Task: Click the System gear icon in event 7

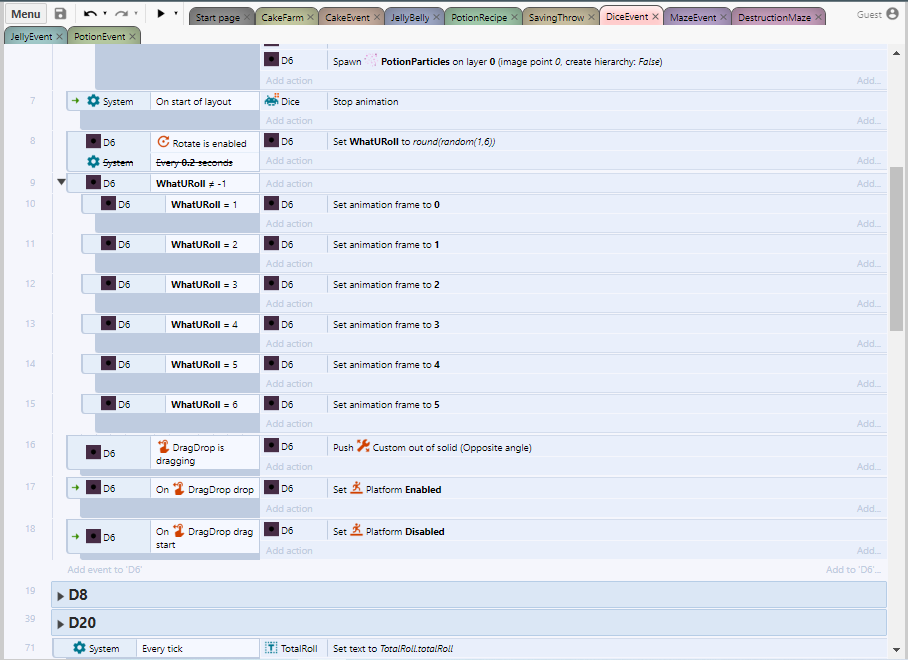Action: tap(93, 101)
